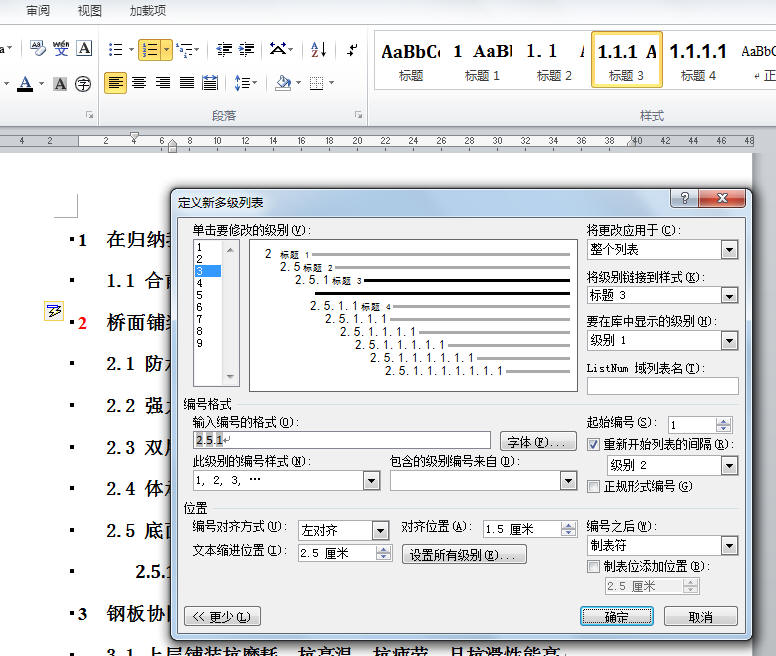Open include level number from dropdown

coord(568,480)
